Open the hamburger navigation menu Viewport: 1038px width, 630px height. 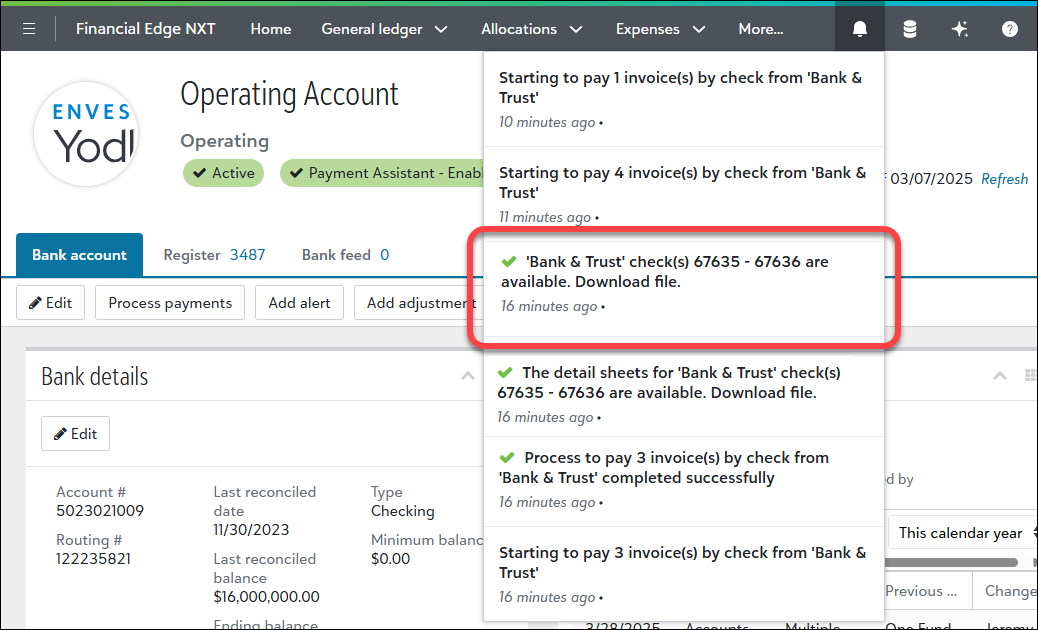point(29,29)
